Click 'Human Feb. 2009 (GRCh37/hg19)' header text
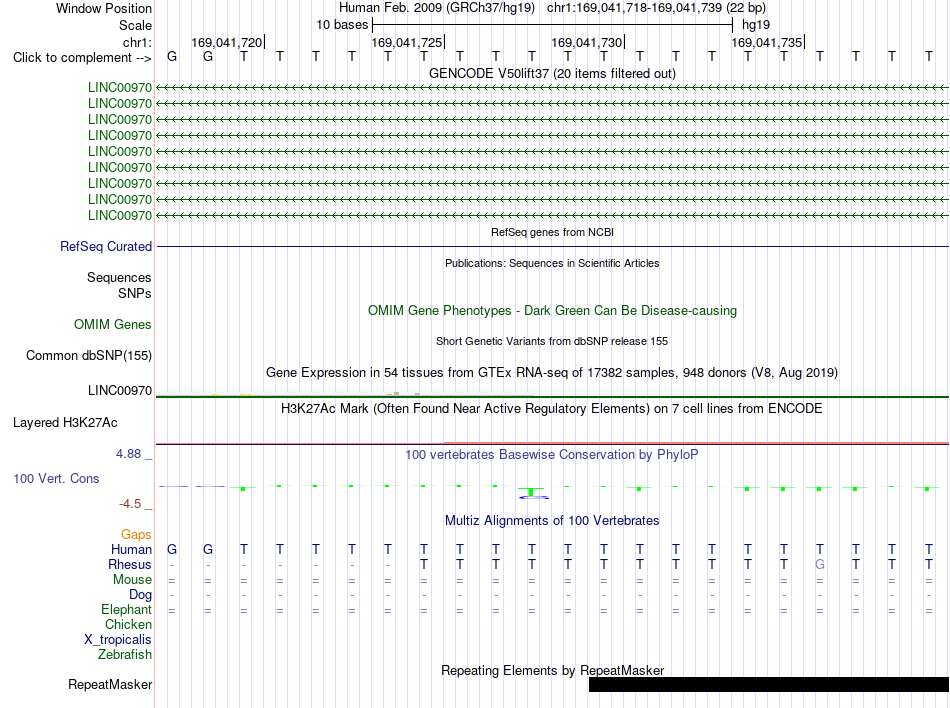Viewport: 950px width, 708px height. [x=437, y=8]
